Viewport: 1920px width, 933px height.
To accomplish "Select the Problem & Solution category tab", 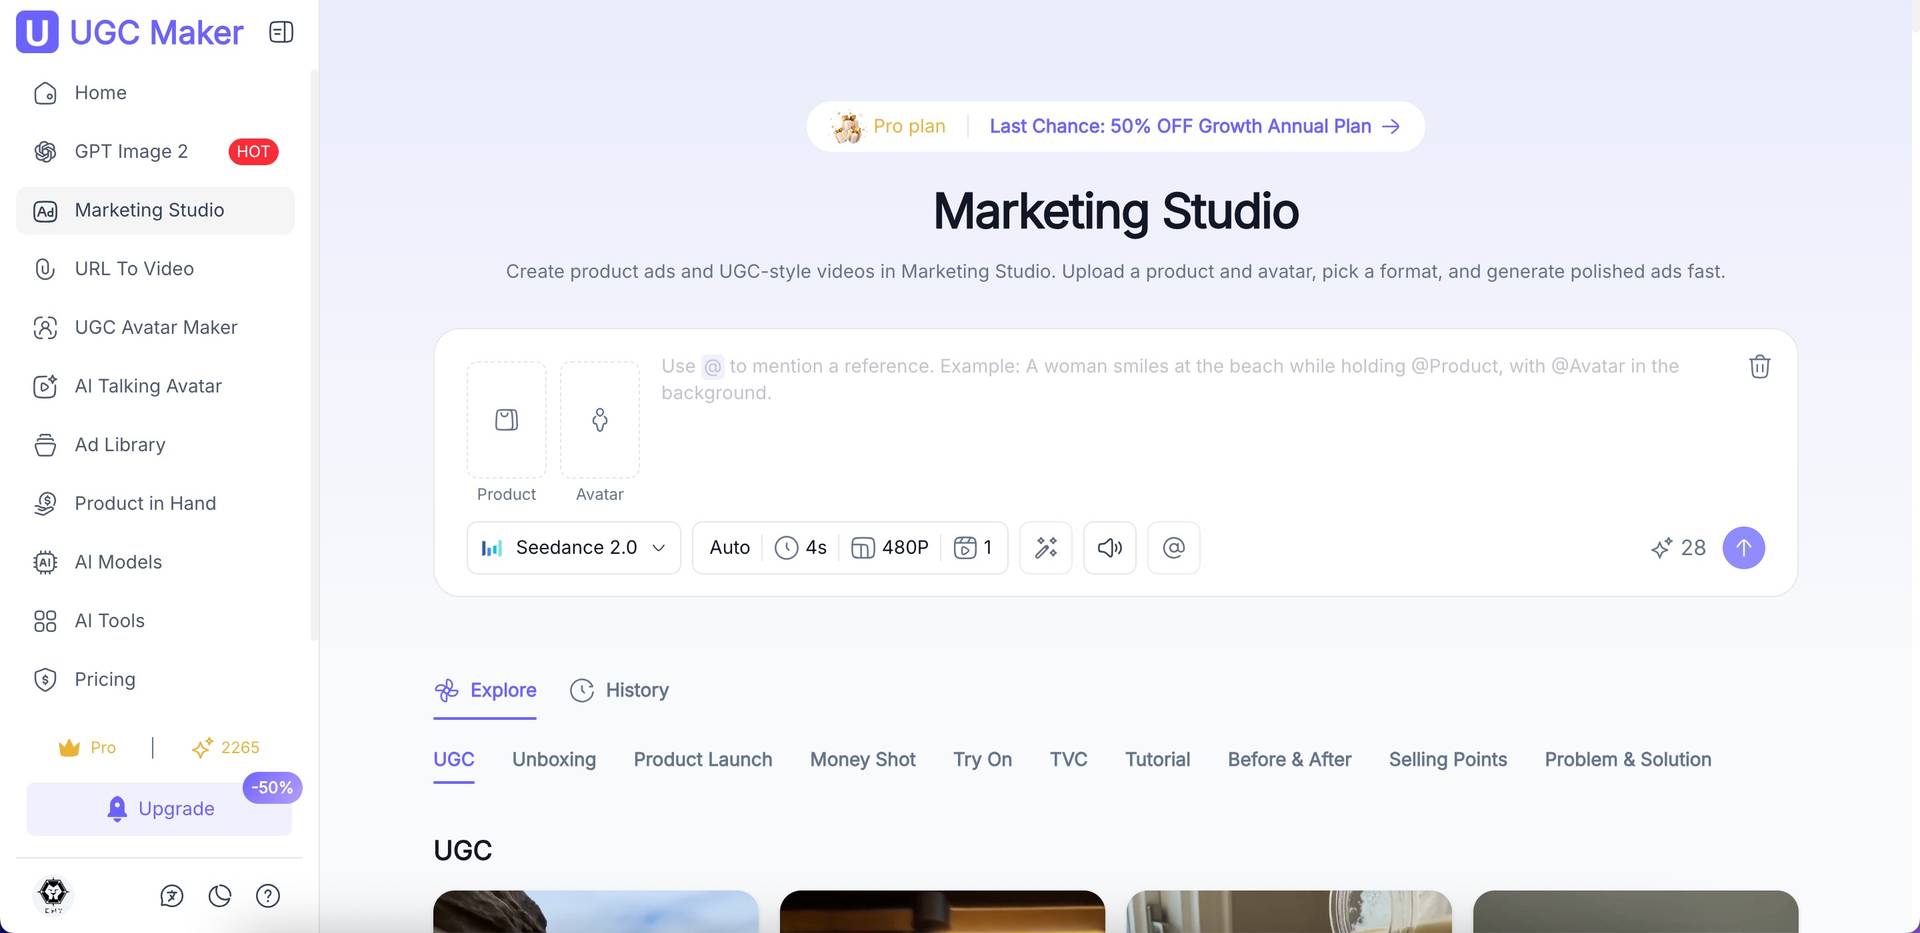I will [1628, 760].
